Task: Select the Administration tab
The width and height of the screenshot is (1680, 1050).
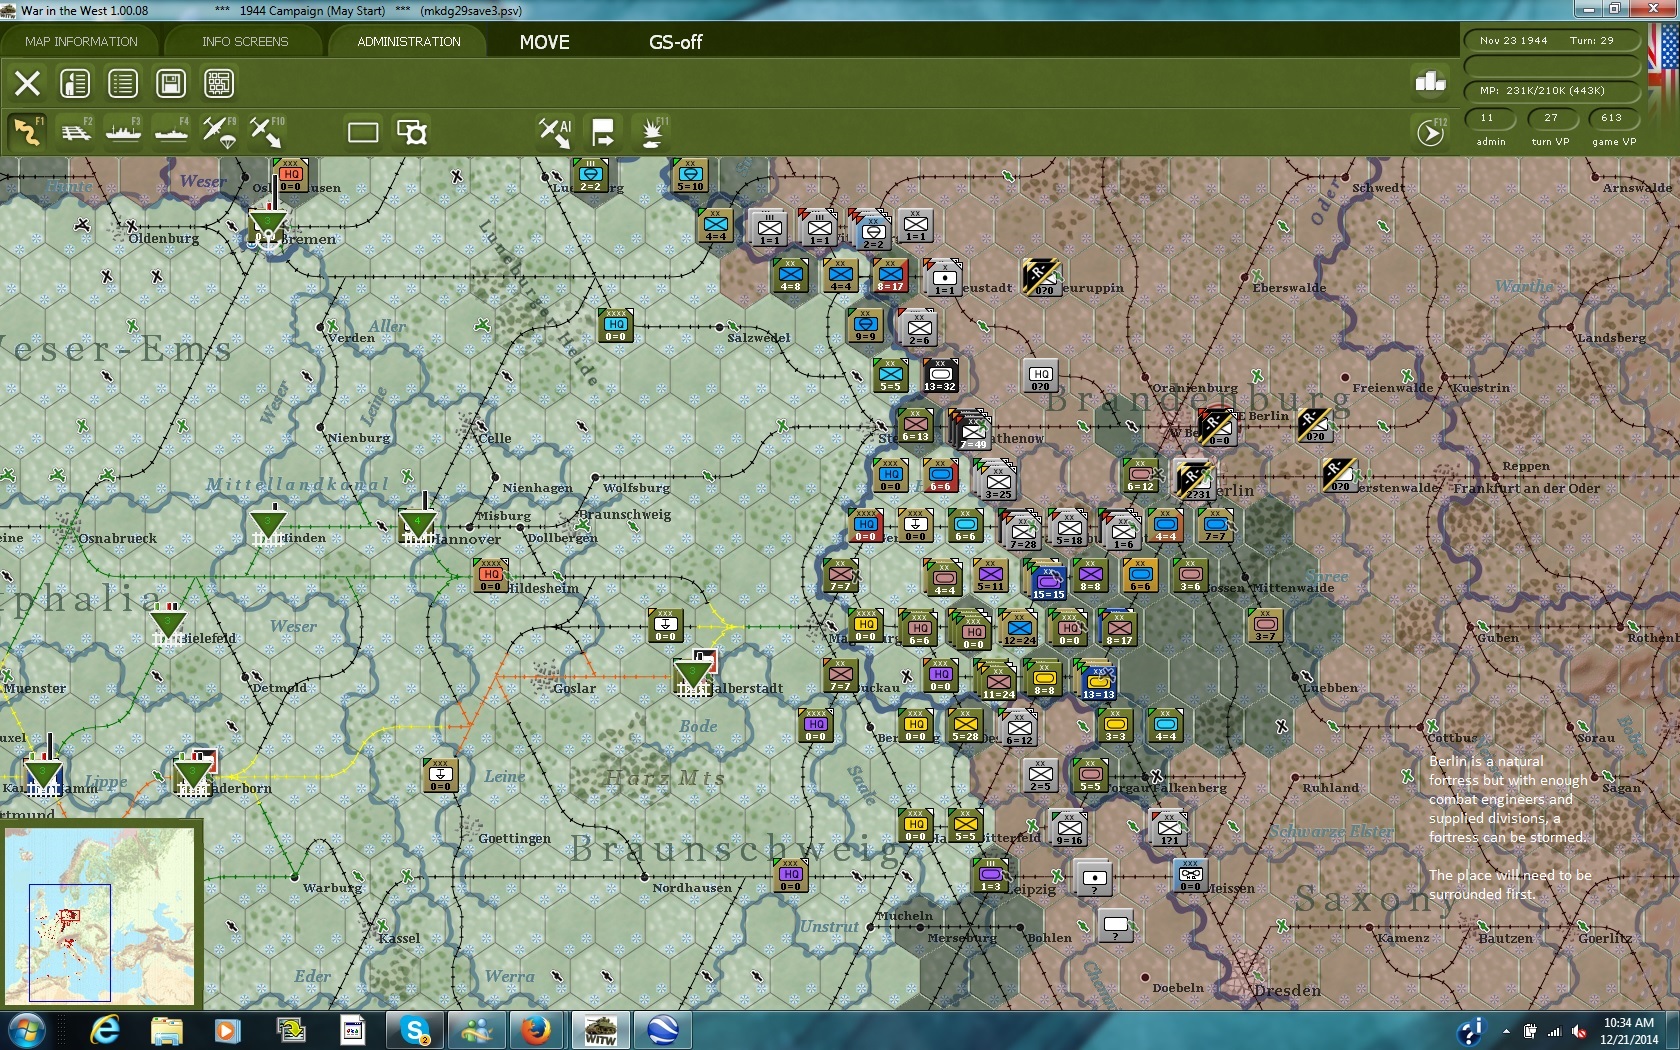Action: click(409, 42)
